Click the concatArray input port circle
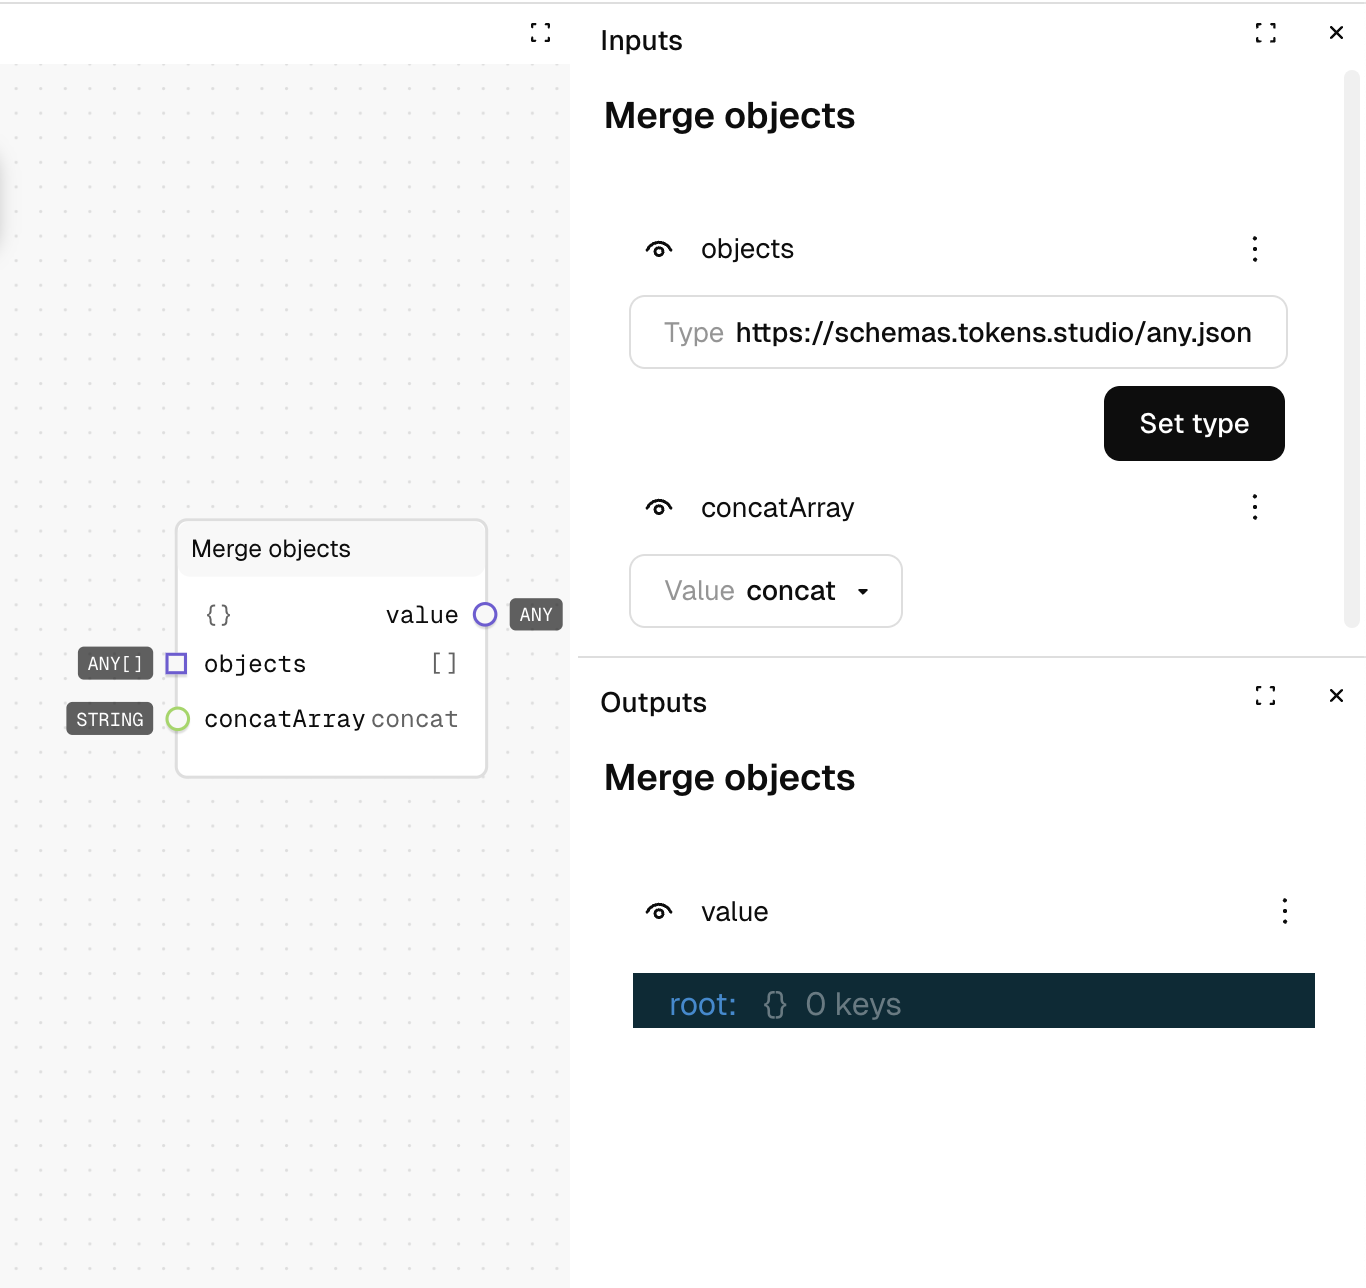Viewport: 1366px width, 1288px height. coord(178,719)
